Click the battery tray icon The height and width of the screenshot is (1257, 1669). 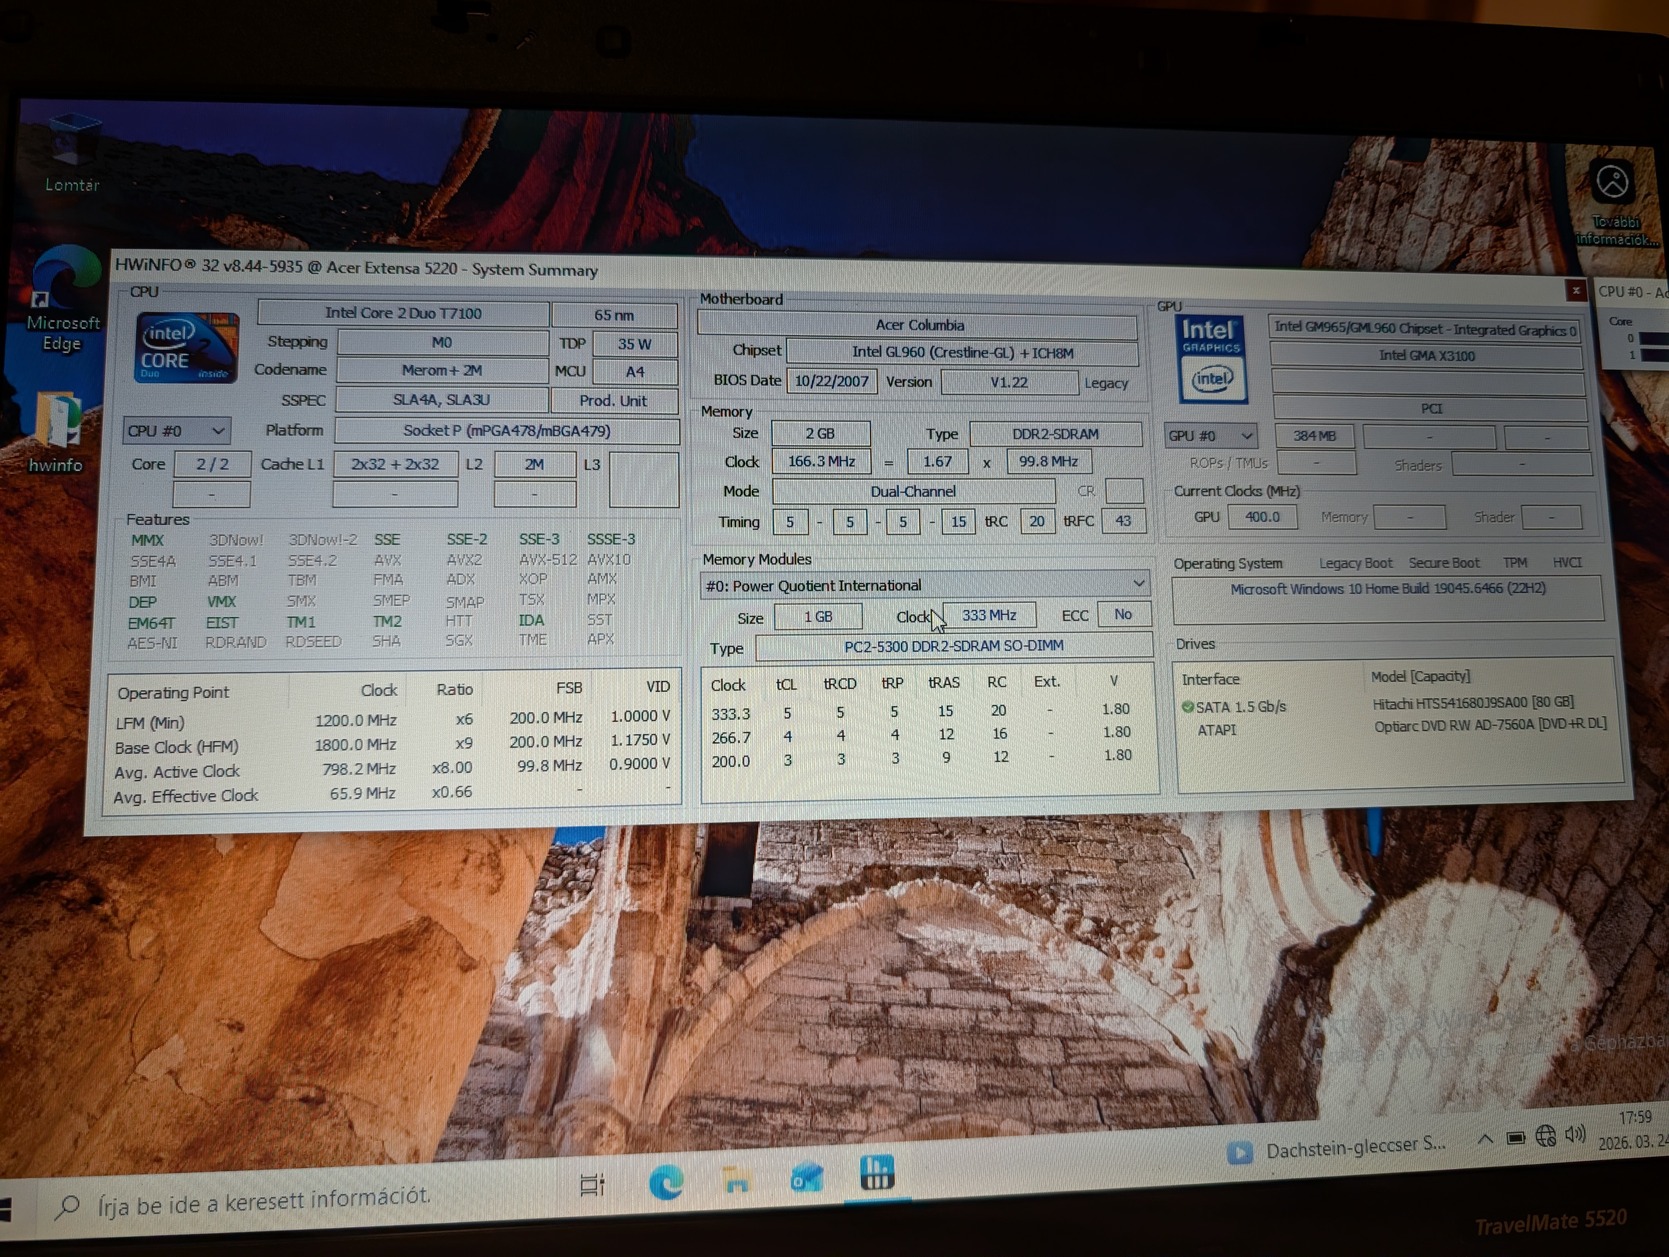pos(1516,1138)
